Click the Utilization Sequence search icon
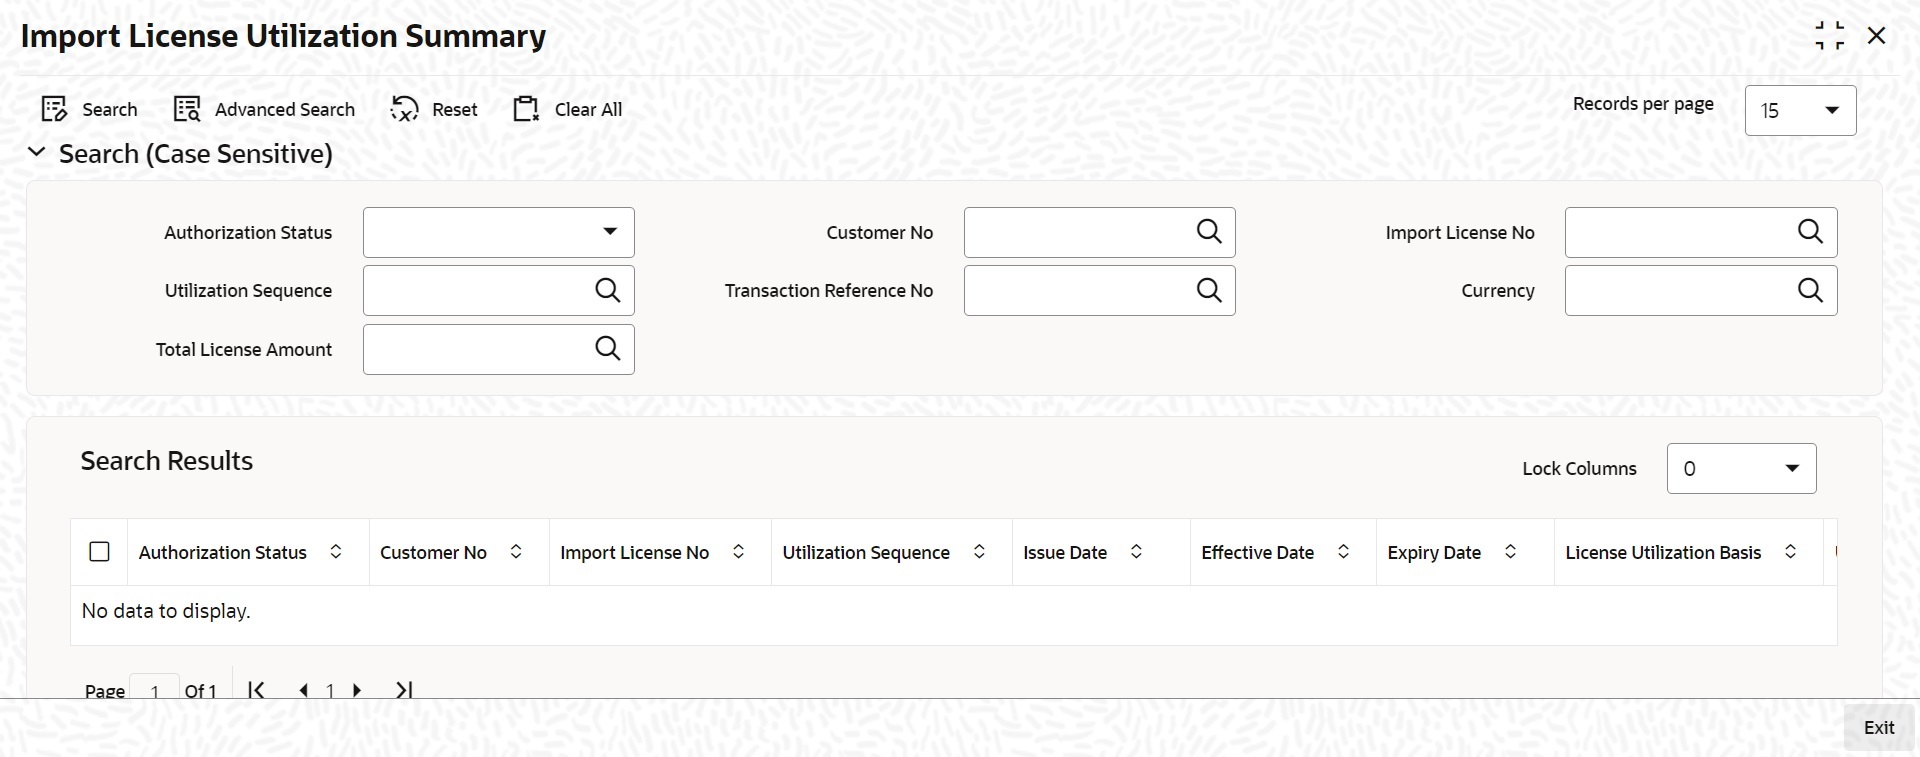Screen dimensions: 1920x757 point(608,290)
